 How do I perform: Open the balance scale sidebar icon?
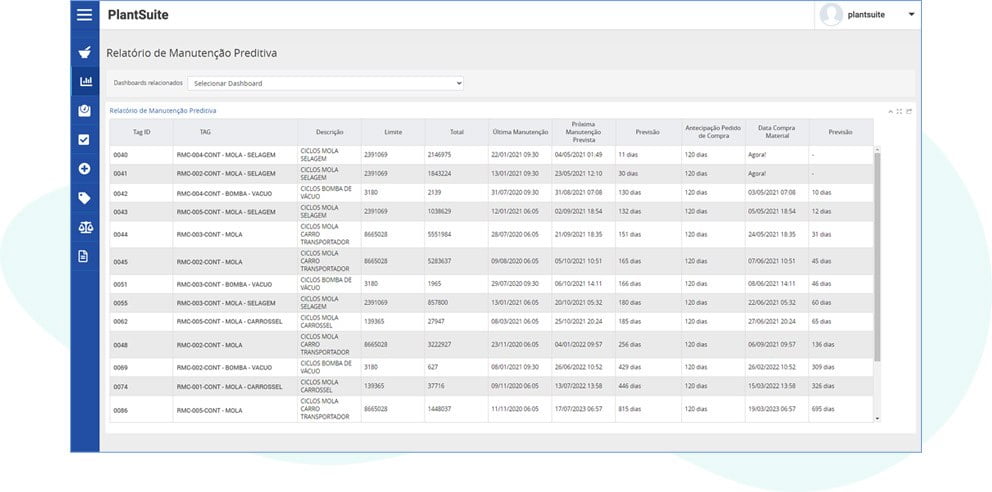85,228
